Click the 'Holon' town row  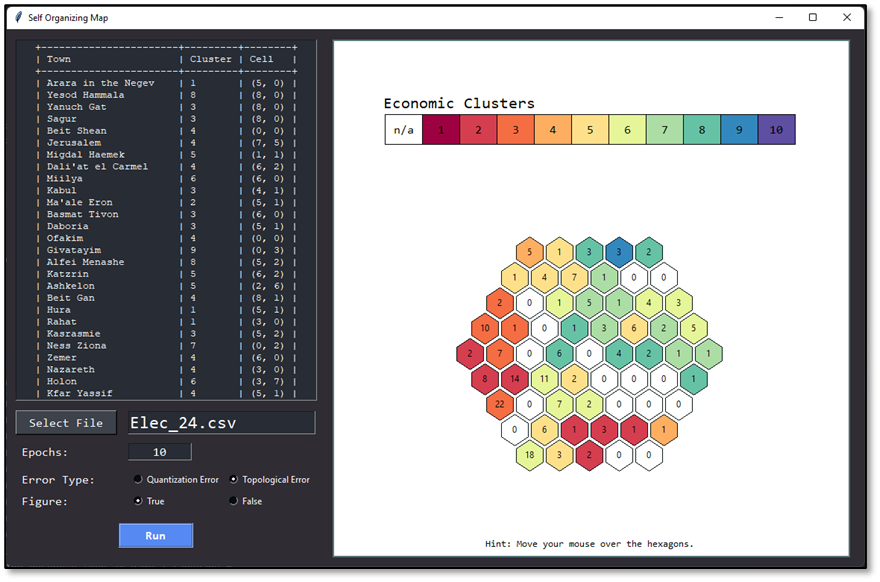[166, 381]
